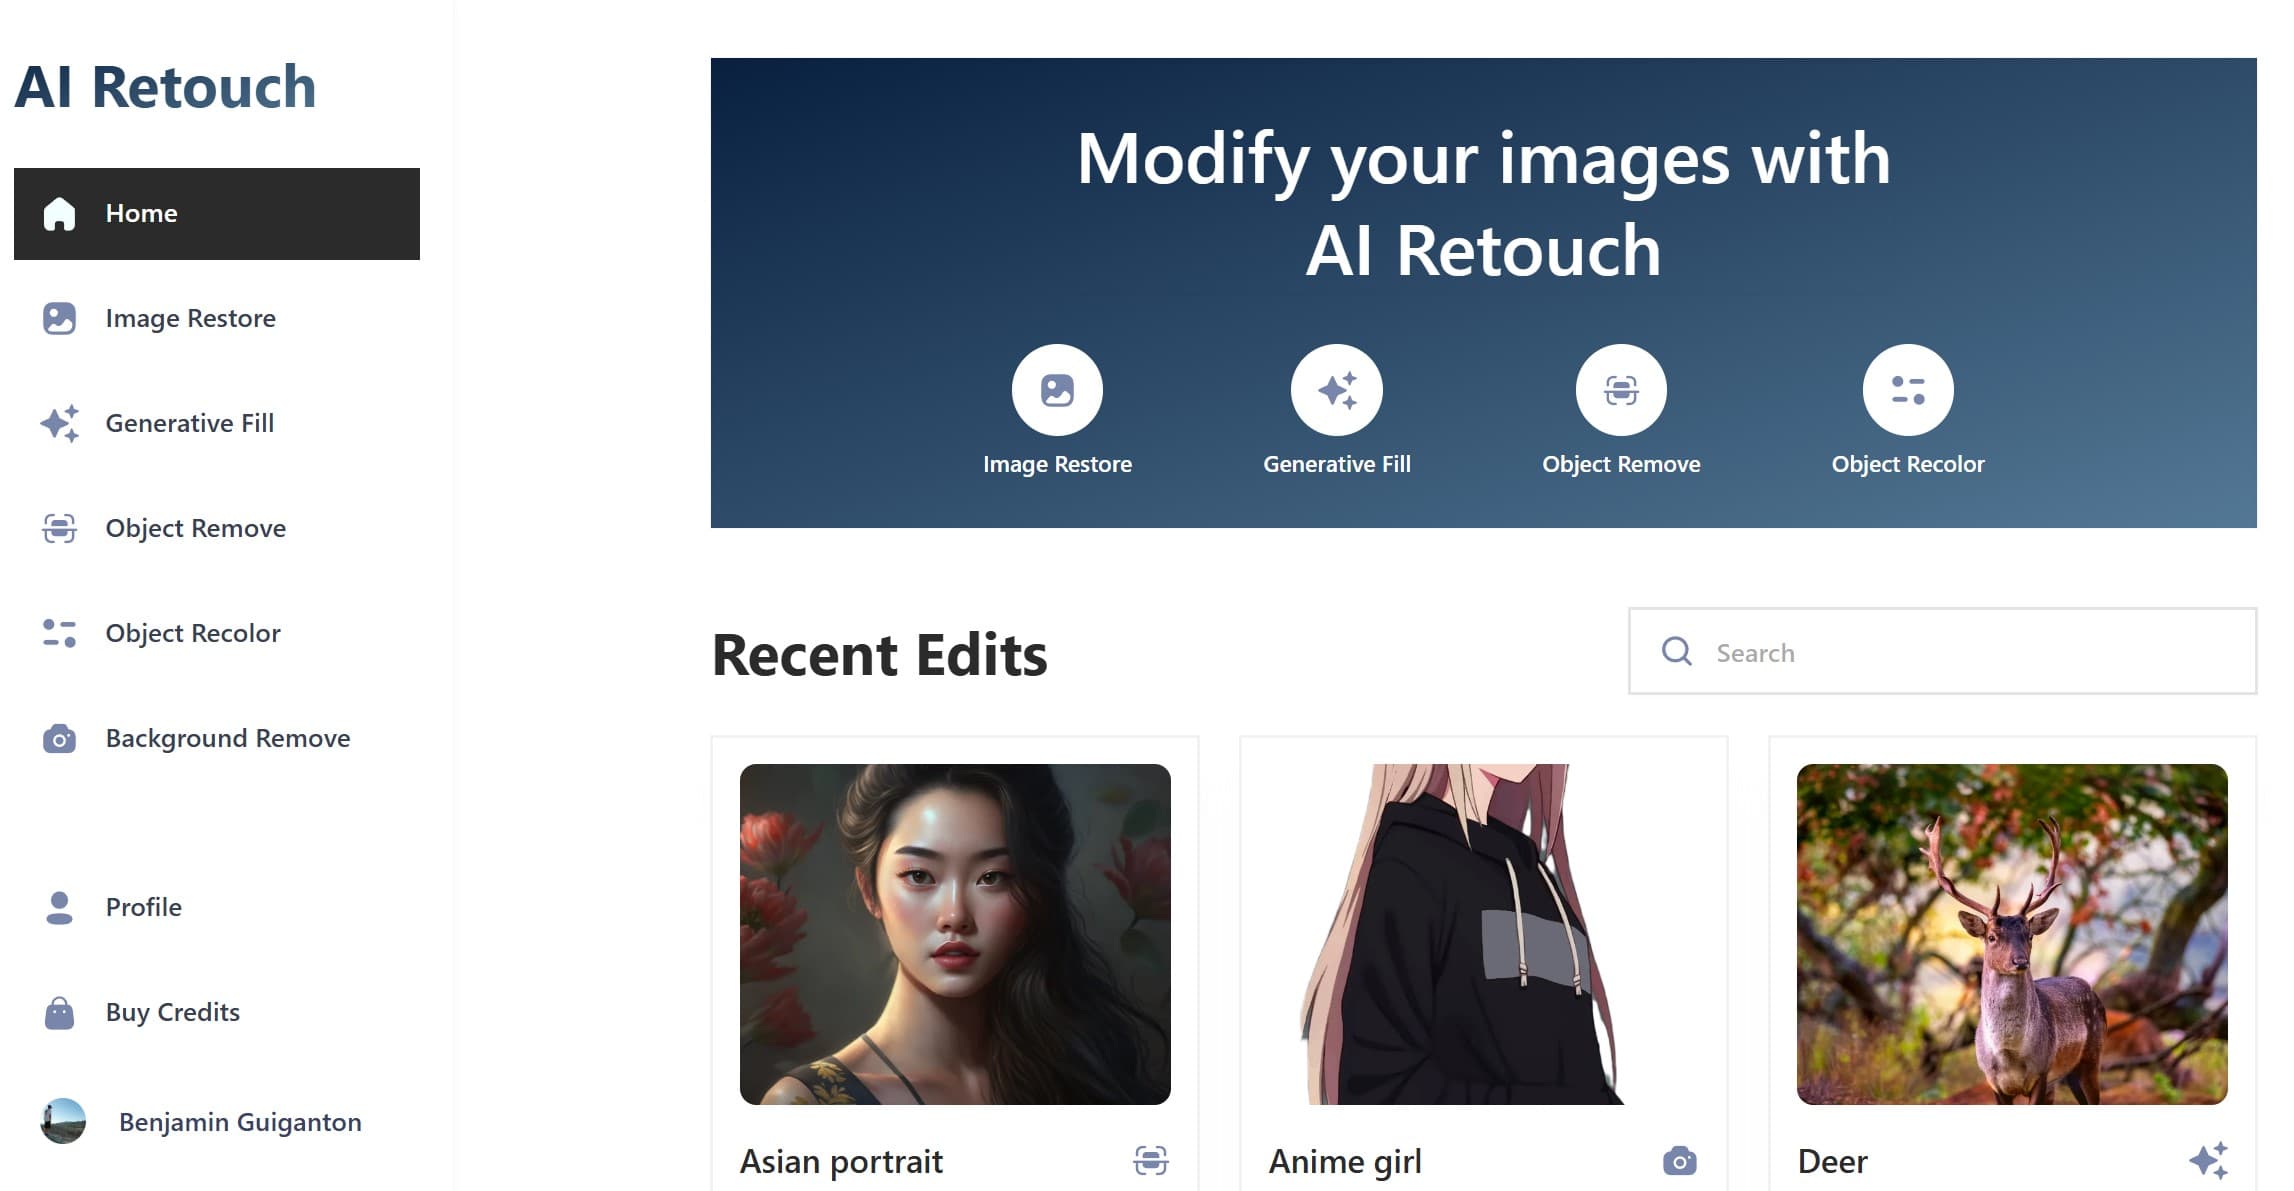The width and height of the screenshot is (2294, 1191).
Task: Select the Background Remove camera icon in sidebar
Action: pos(60,739)
